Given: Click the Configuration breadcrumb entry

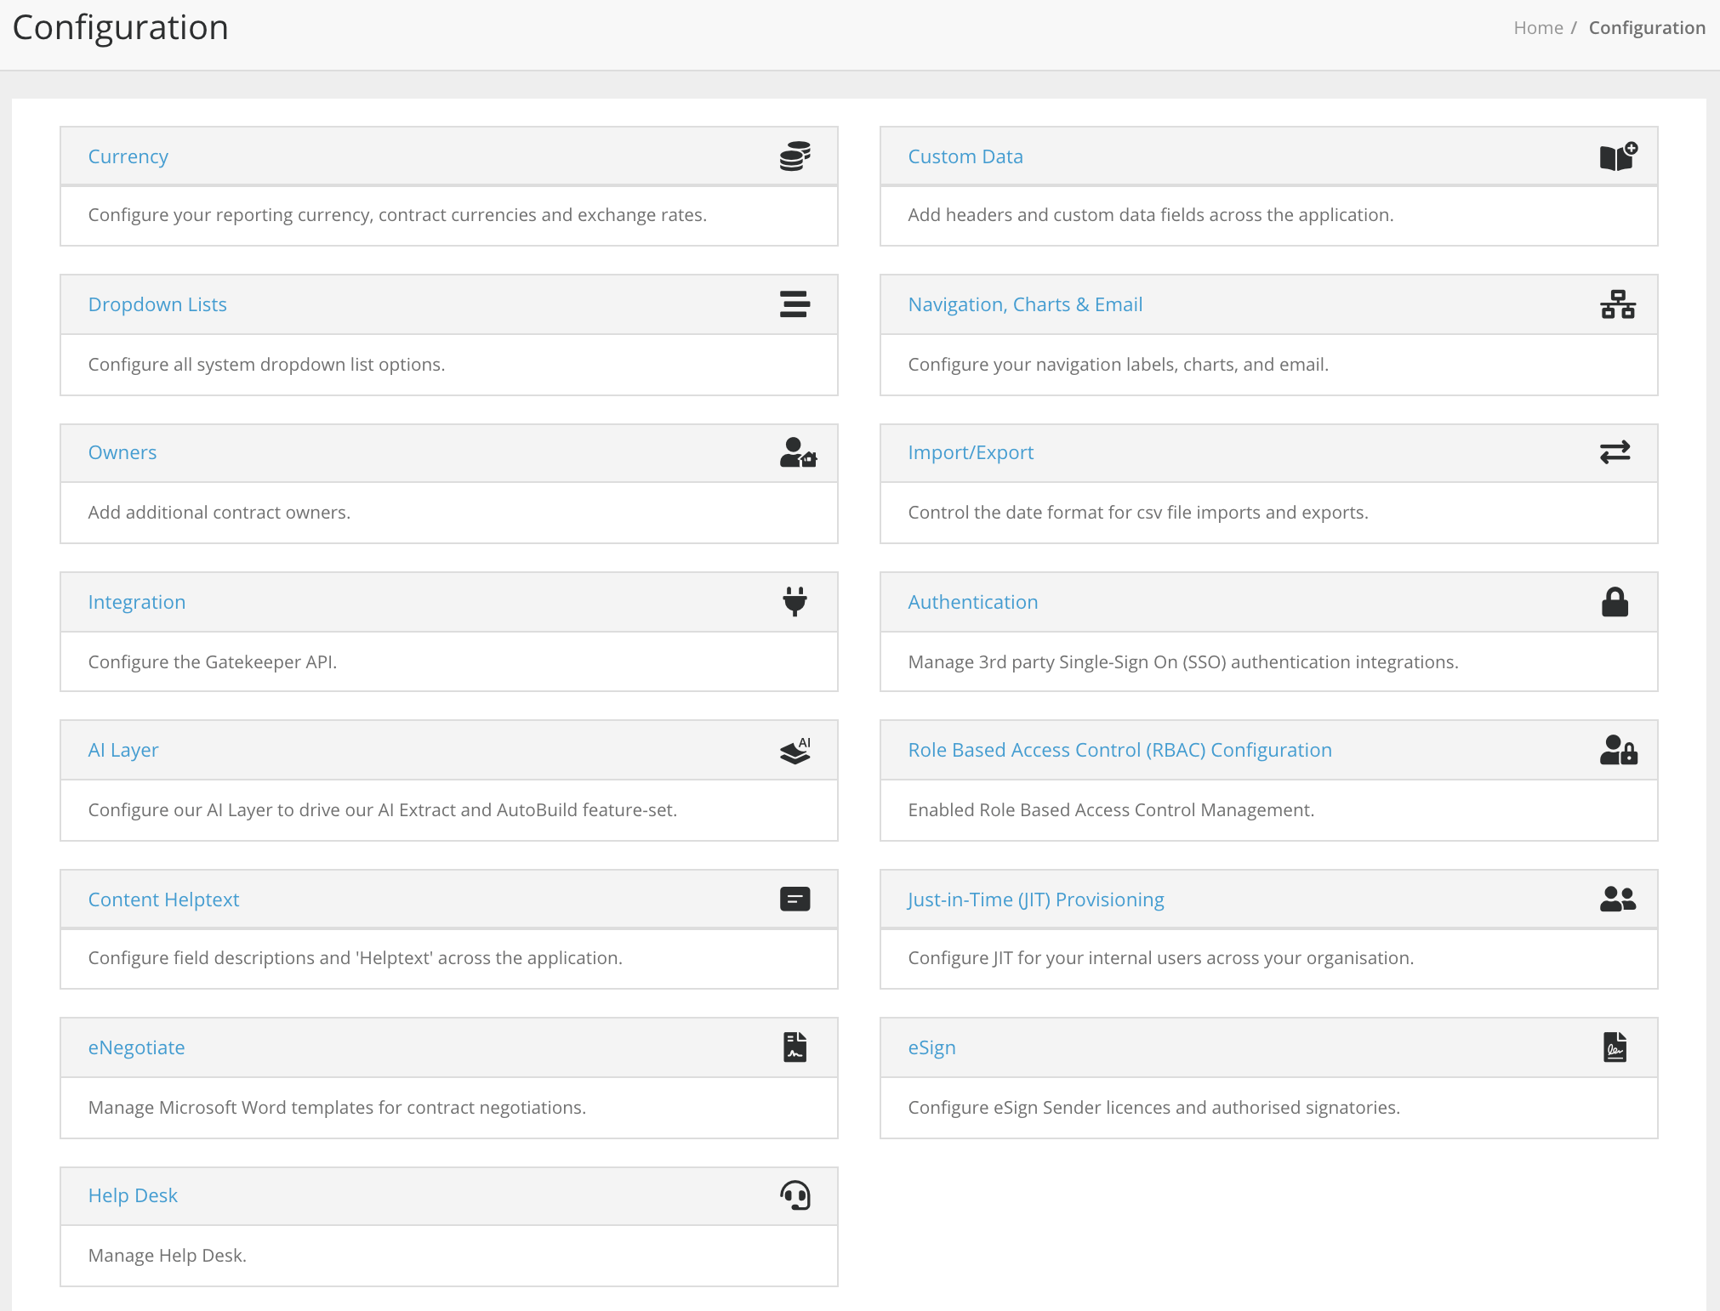Looking at the screenshot, I should tap(1646, 27).
